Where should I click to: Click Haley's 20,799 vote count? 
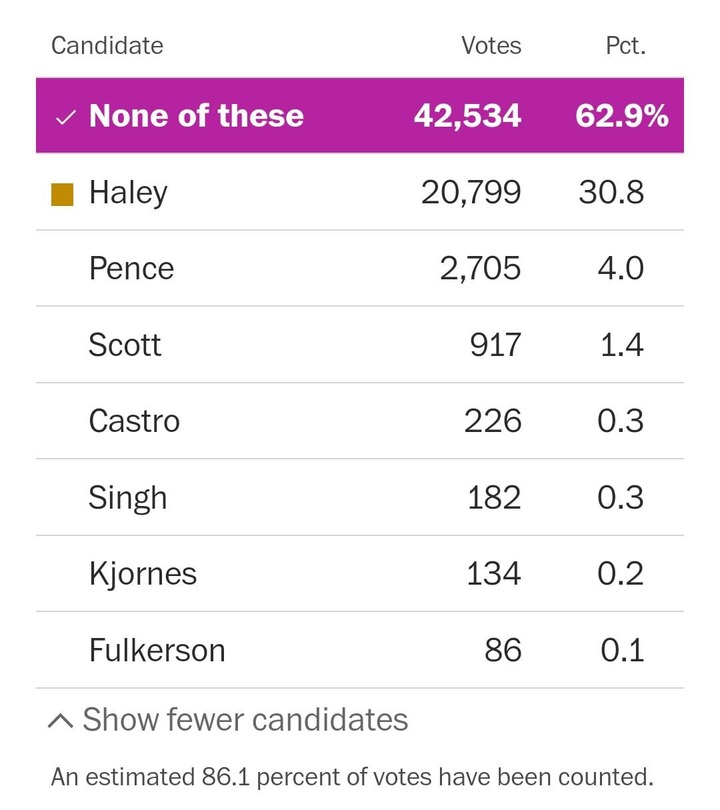click(470, 193)
